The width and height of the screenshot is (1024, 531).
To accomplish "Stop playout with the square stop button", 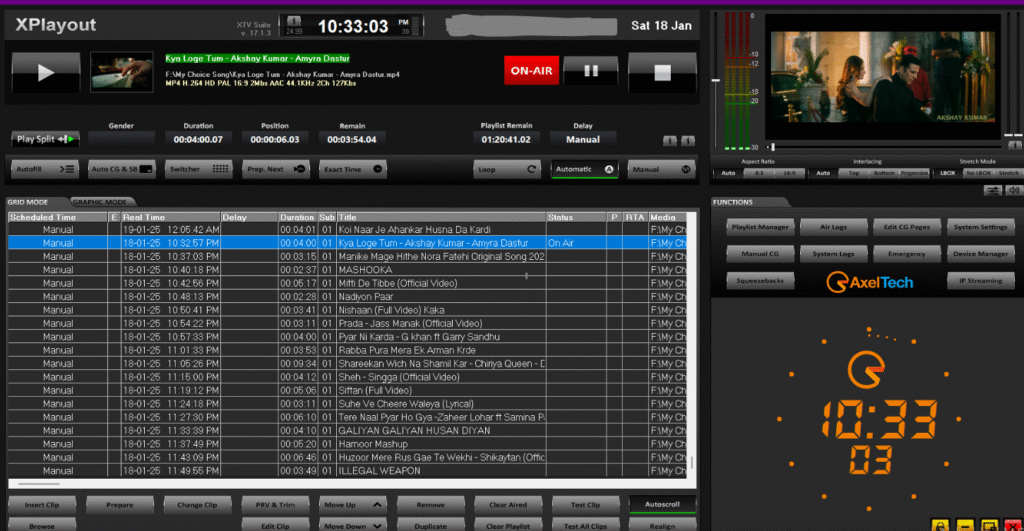I will coord(661,72).
